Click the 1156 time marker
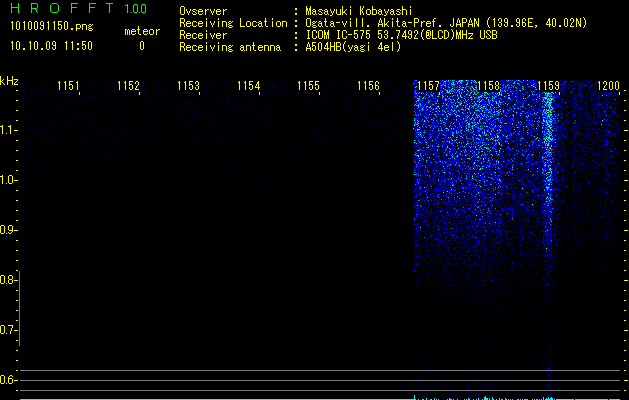Image resolution: width=629 pixels, height=400 pixels. click(368, 86)
